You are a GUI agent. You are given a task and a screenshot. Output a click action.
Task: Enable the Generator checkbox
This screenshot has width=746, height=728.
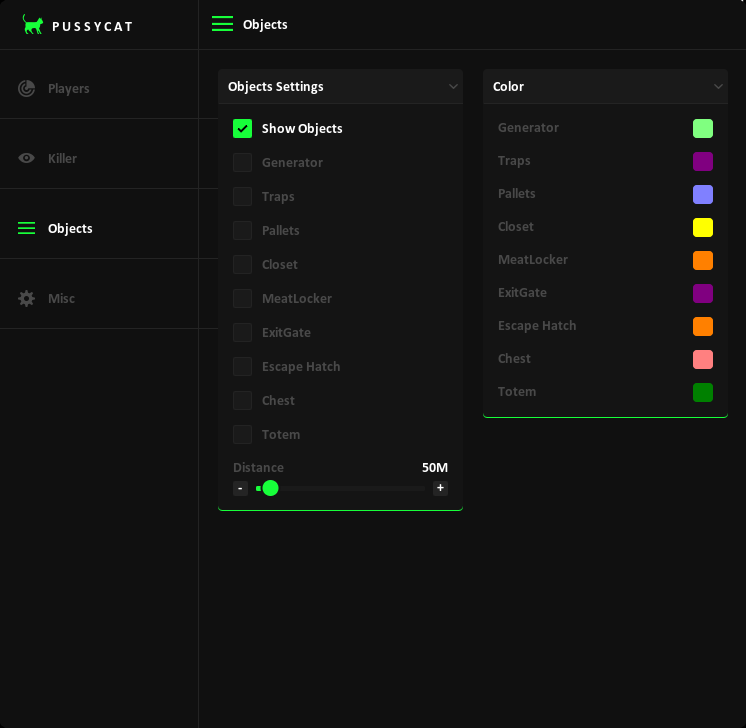(x=242, y=162)
